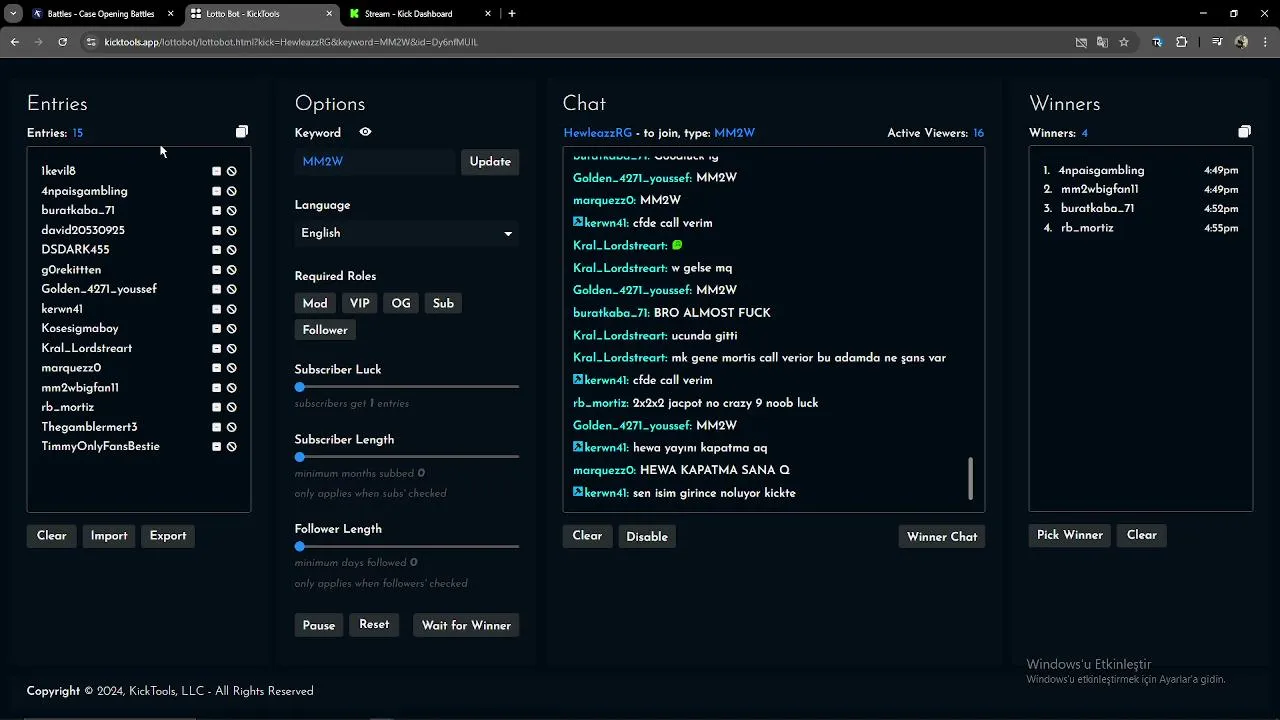Ban g0rekittten using its block icon
This screenshot has height=720, width=1280.
pyautogui.click(x=231, y=270)
